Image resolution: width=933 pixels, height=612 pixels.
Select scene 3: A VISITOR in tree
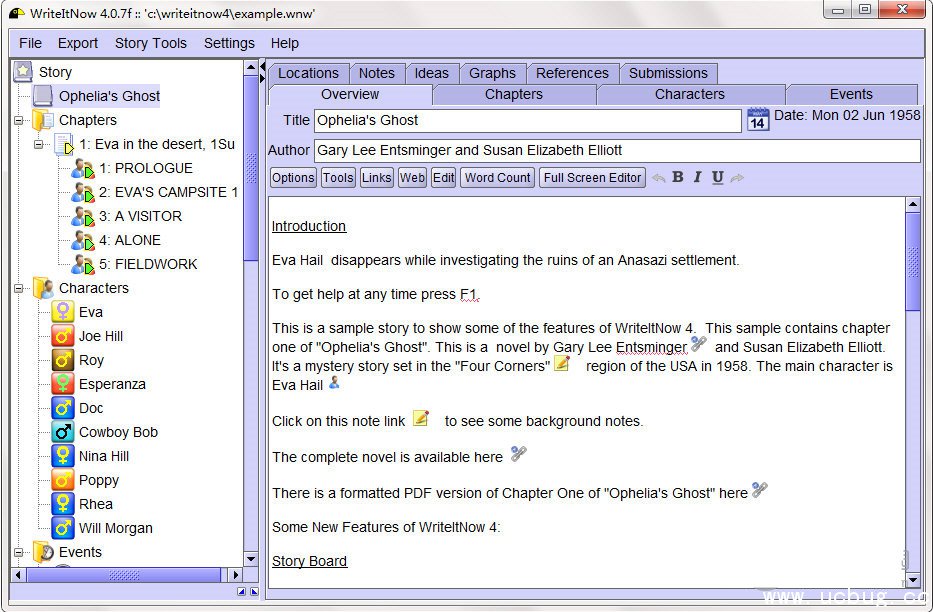[140, 216]
